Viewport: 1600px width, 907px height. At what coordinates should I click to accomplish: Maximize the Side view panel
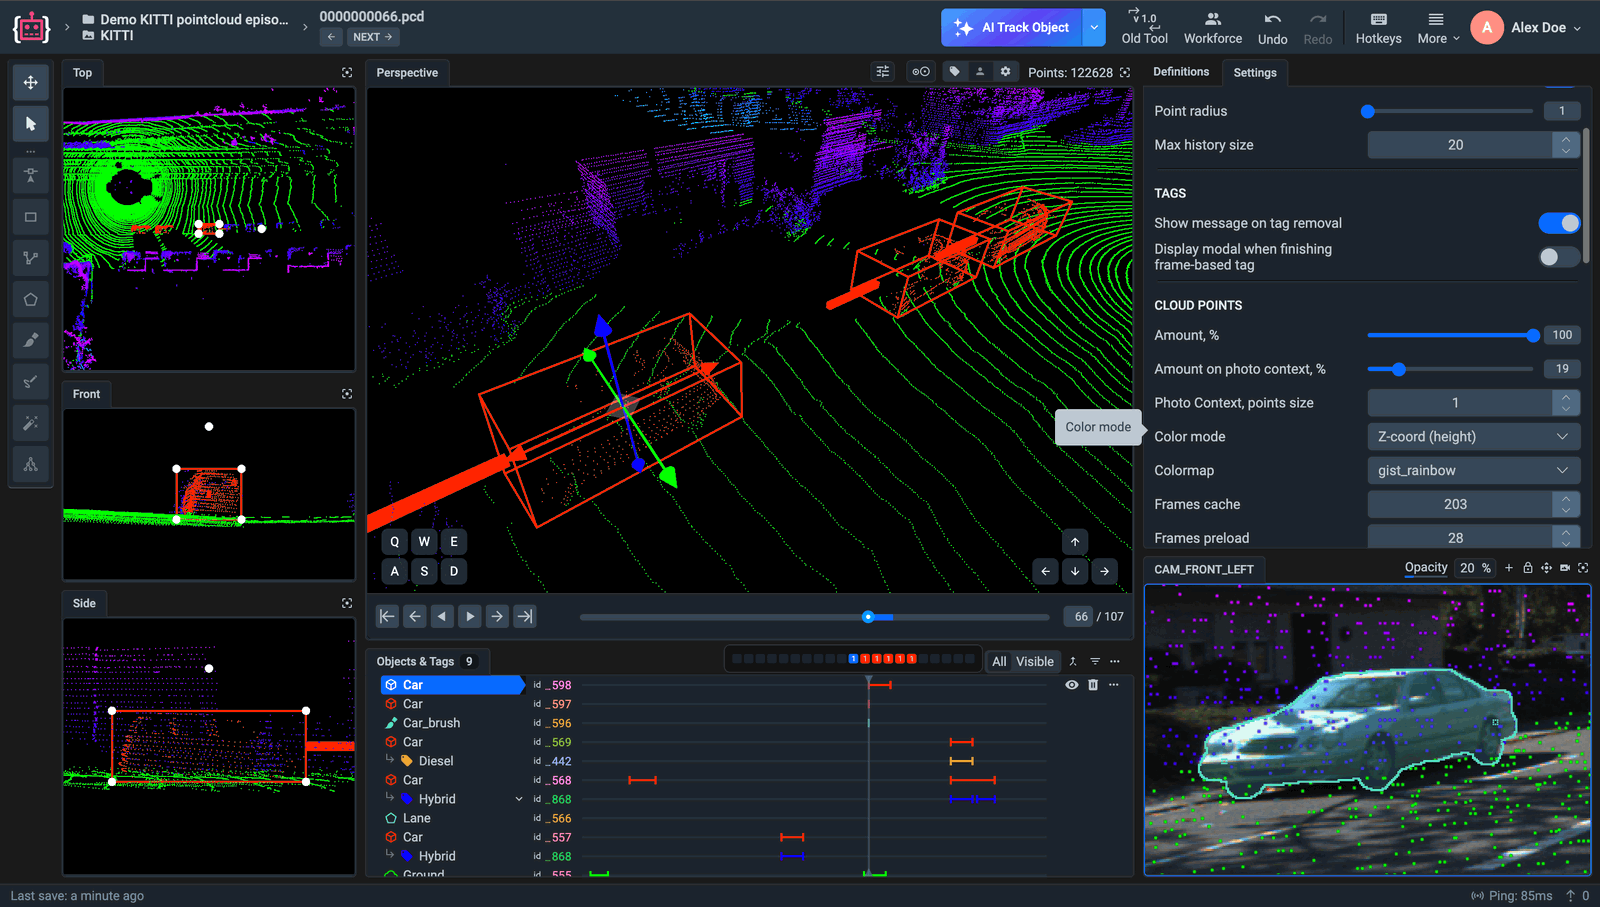(347, 603)
